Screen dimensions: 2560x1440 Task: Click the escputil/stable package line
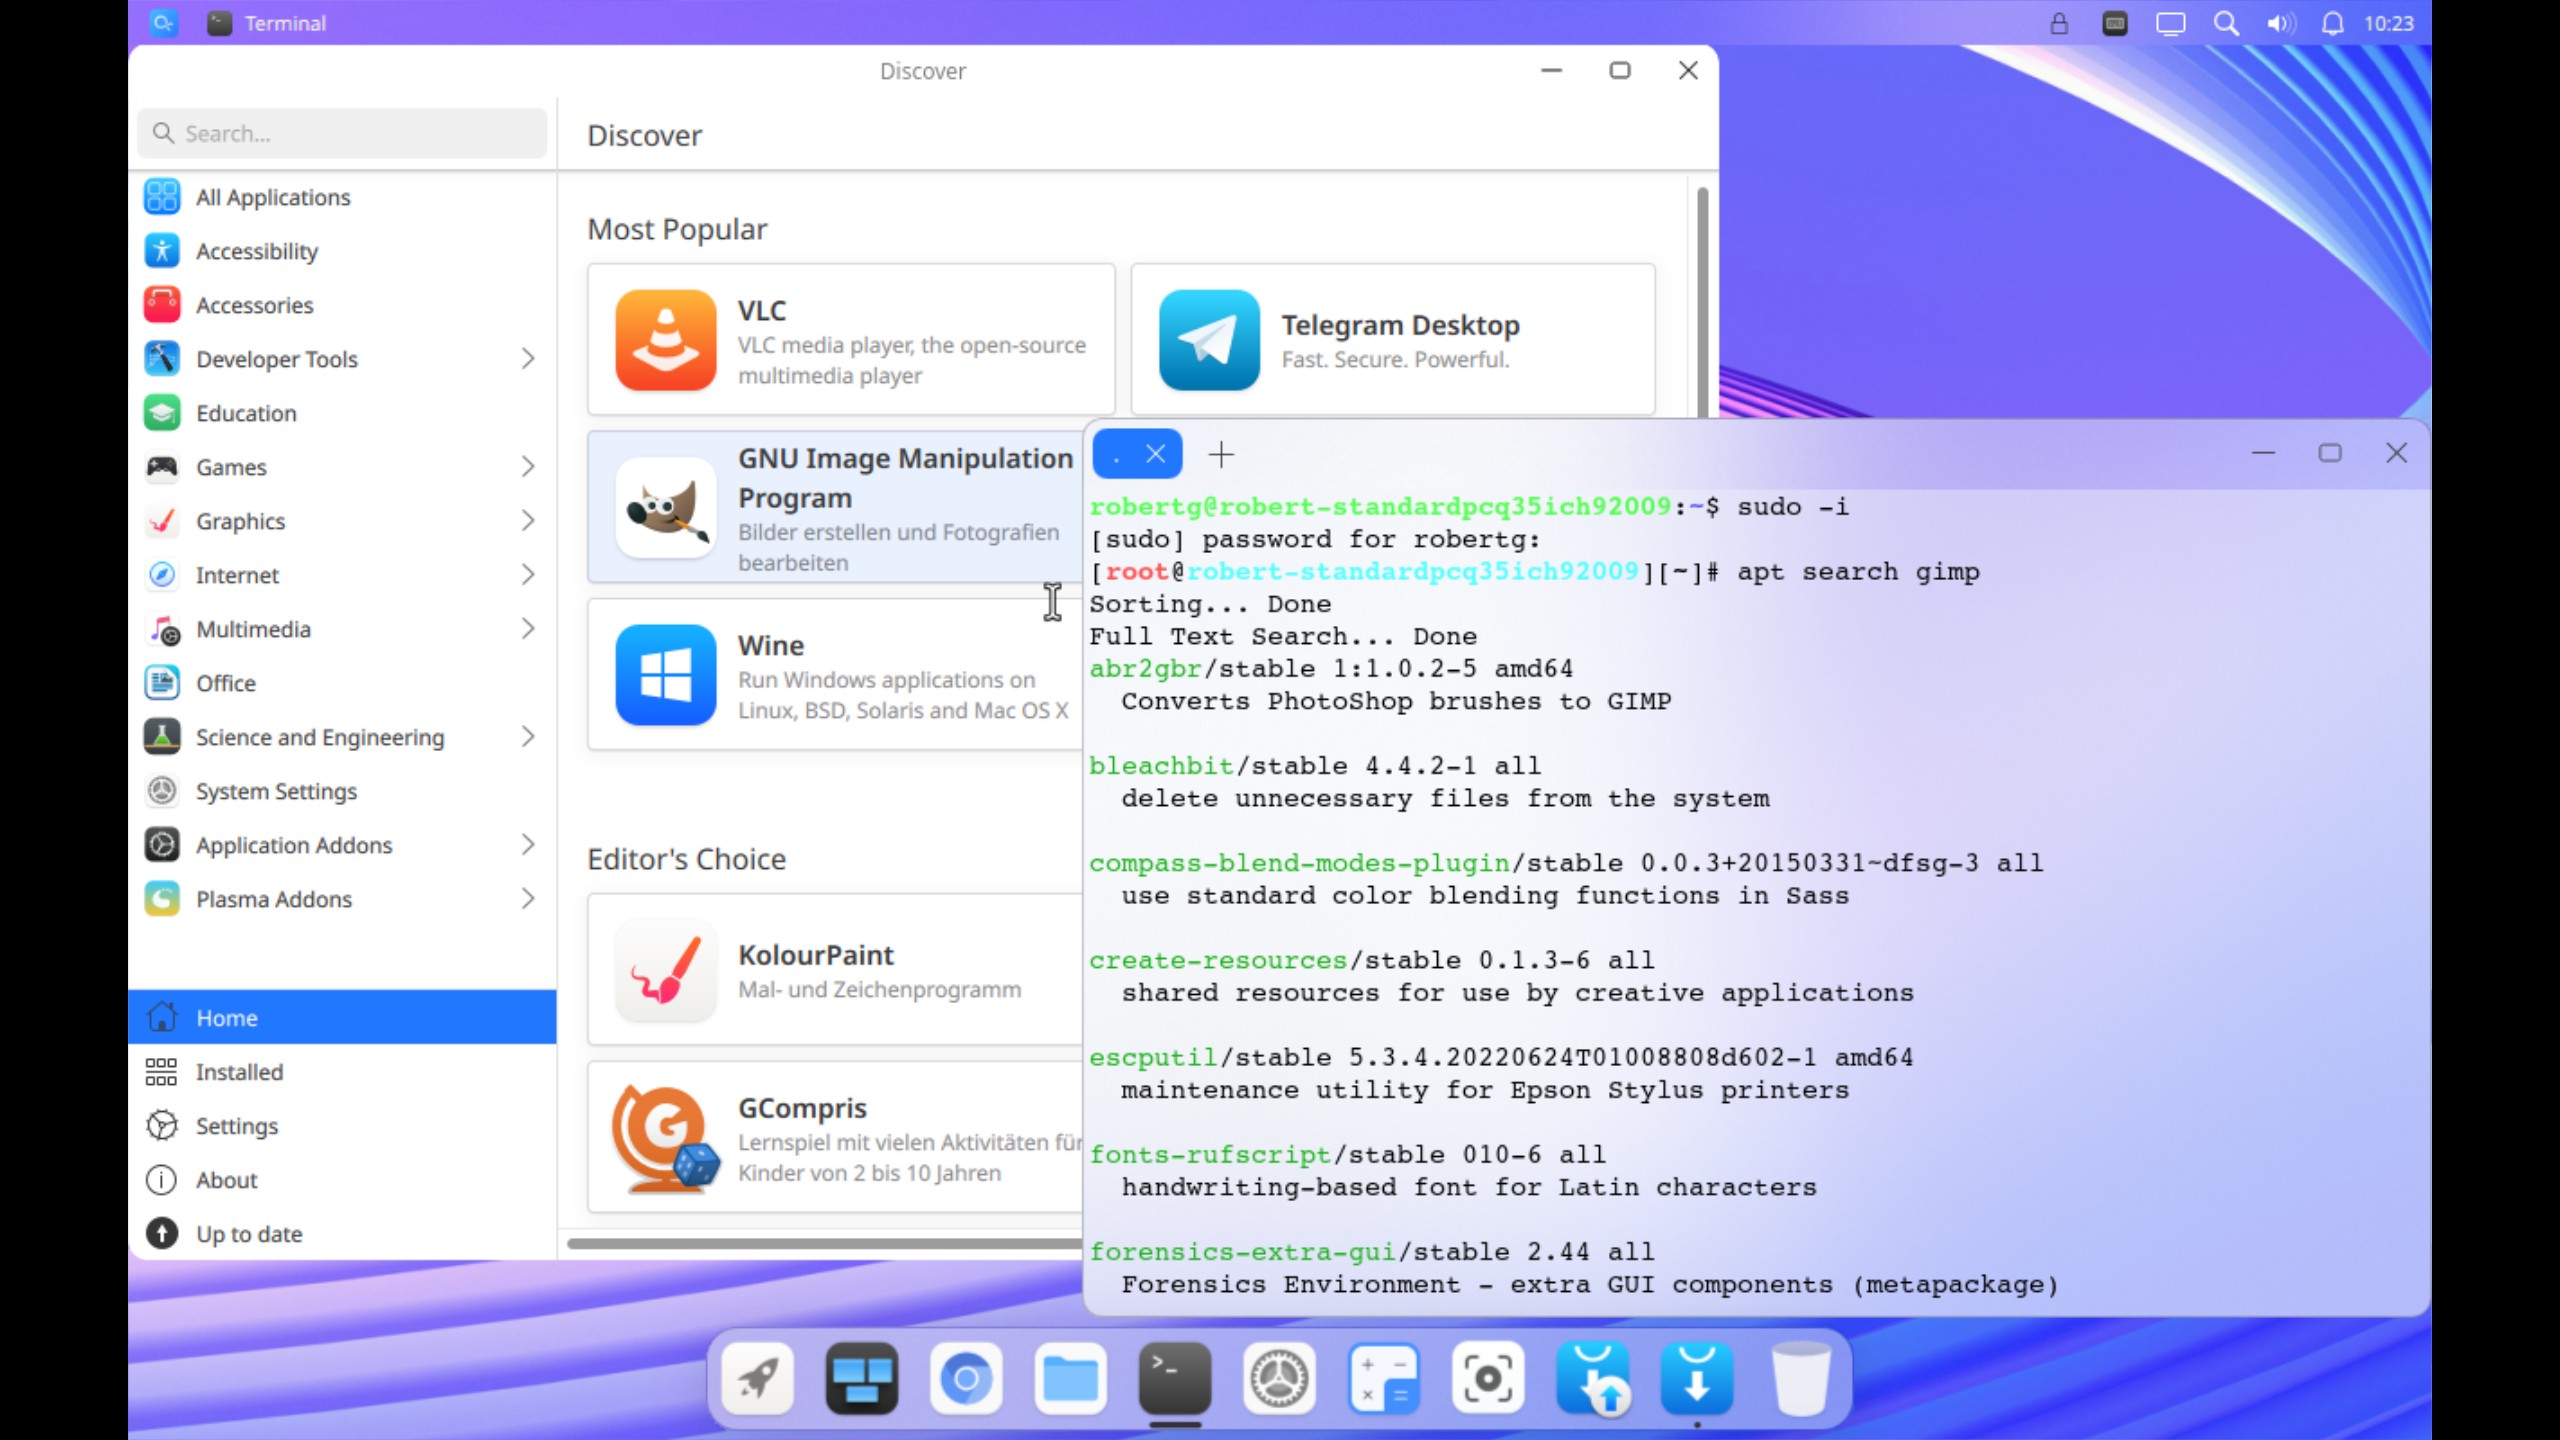coord(1500,1056)
